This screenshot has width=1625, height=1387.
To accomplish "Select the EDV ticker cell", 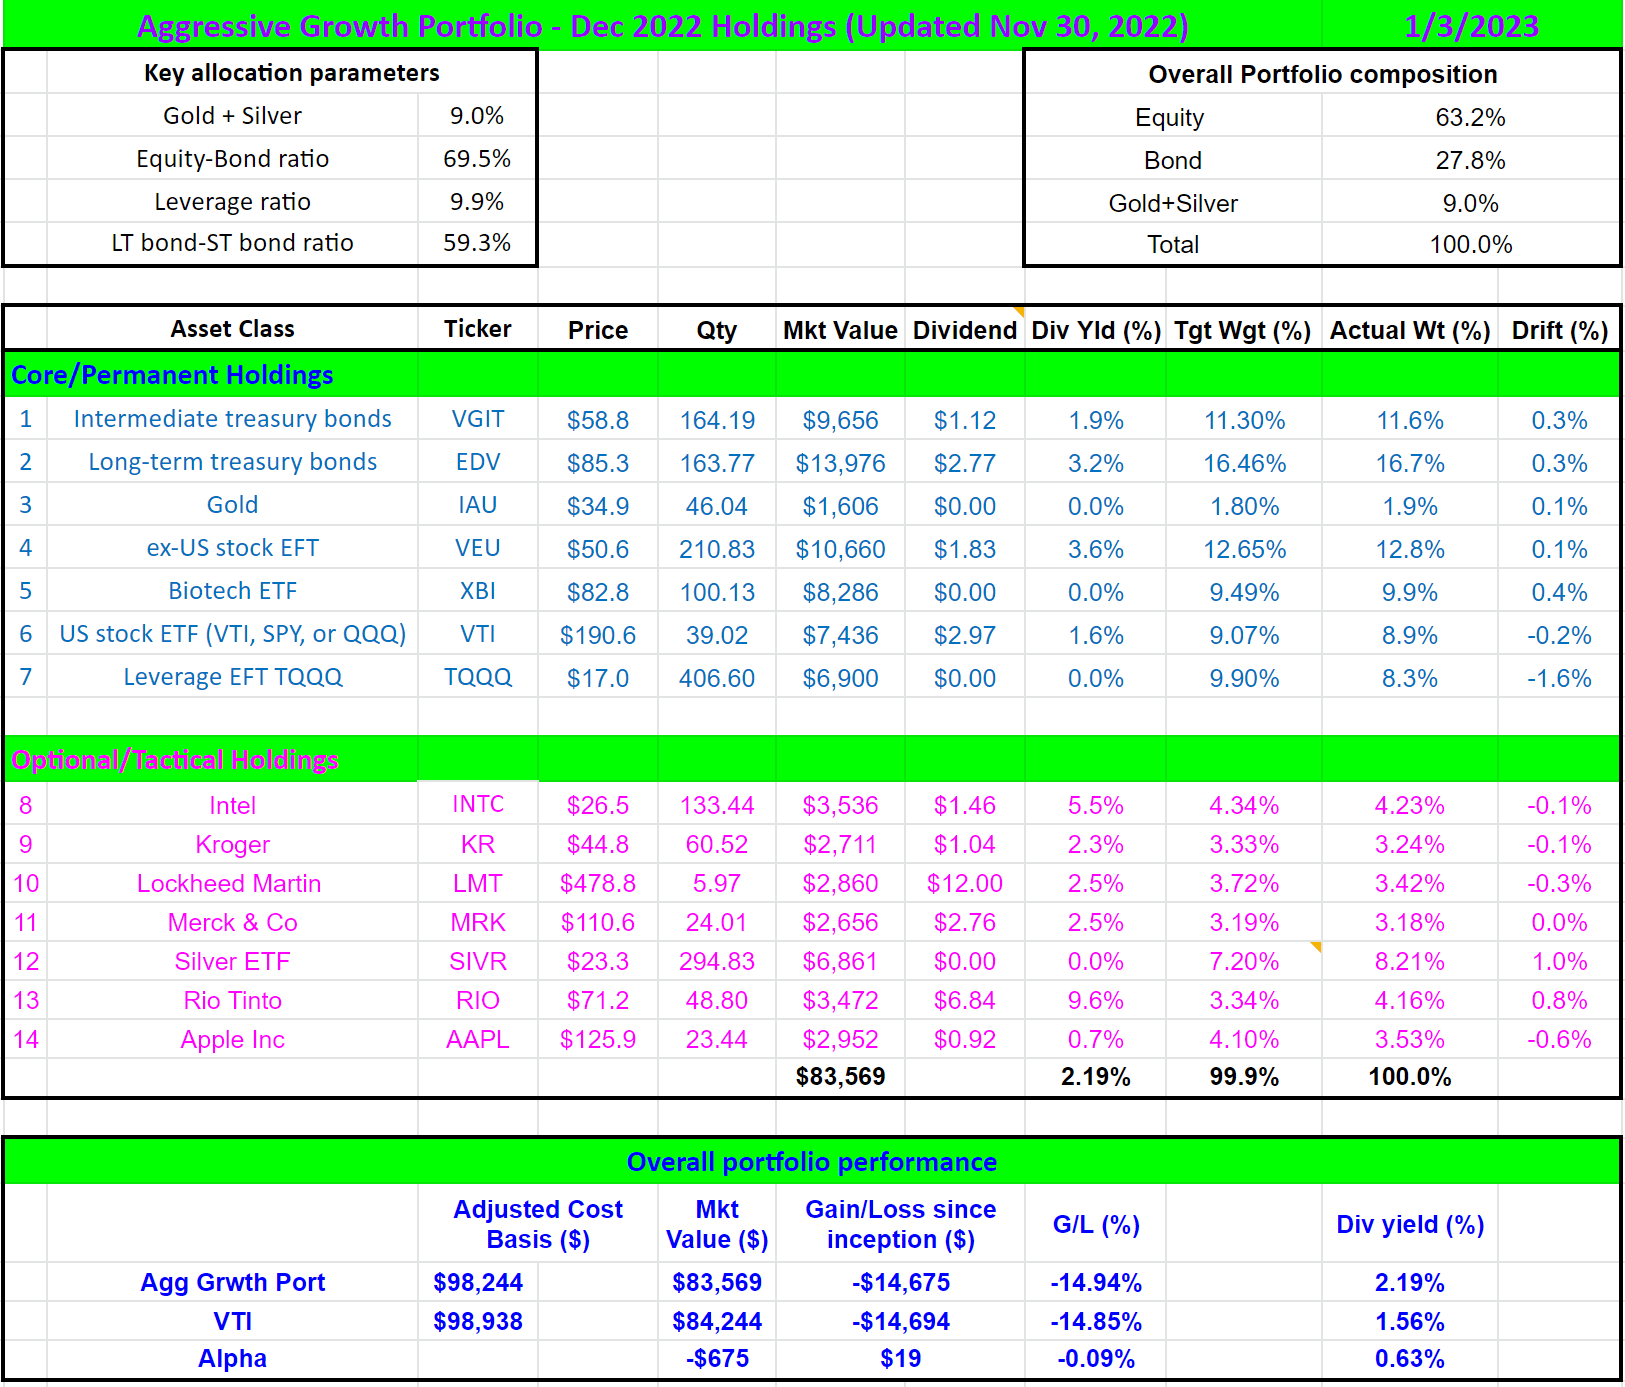I will coord(477,462).
